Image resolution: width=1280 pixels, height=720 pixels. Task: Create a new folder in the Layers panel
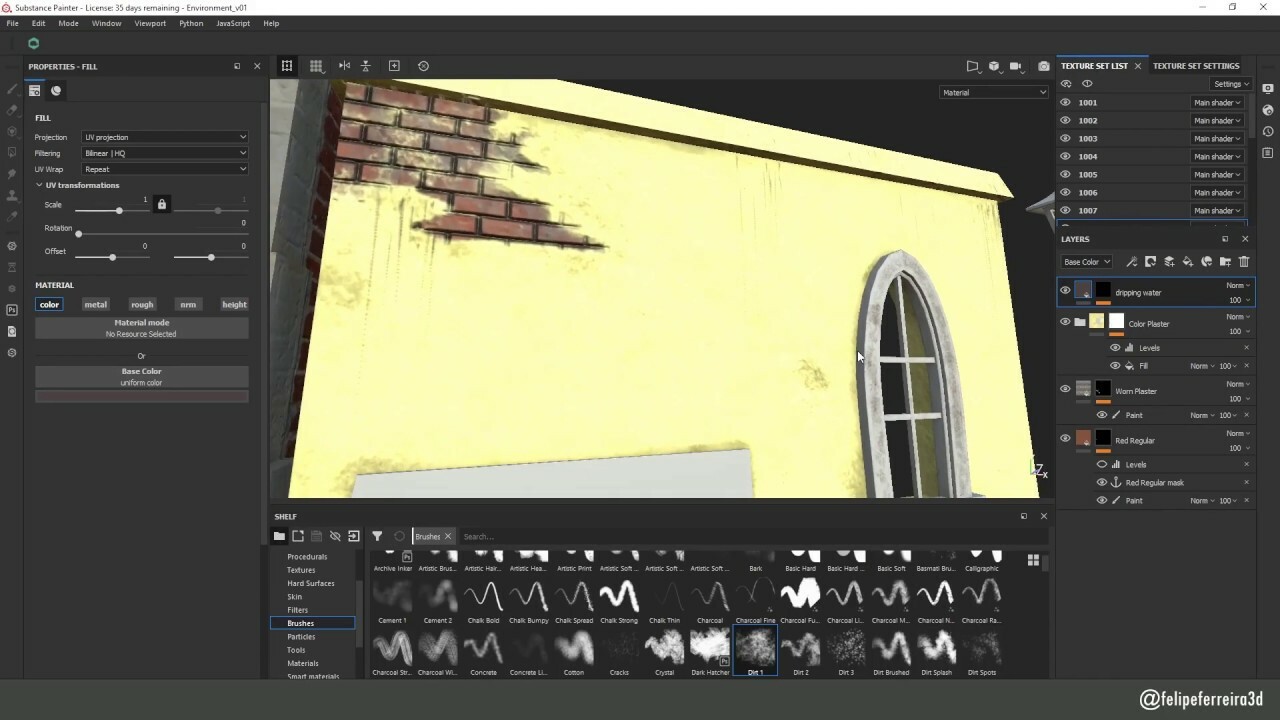point(1225,261)
